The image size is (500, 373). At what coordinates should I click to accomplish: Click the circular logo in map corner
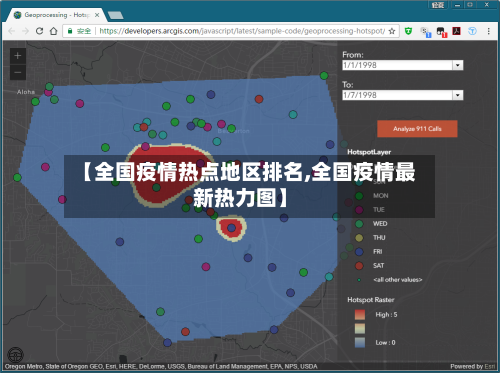16,355
